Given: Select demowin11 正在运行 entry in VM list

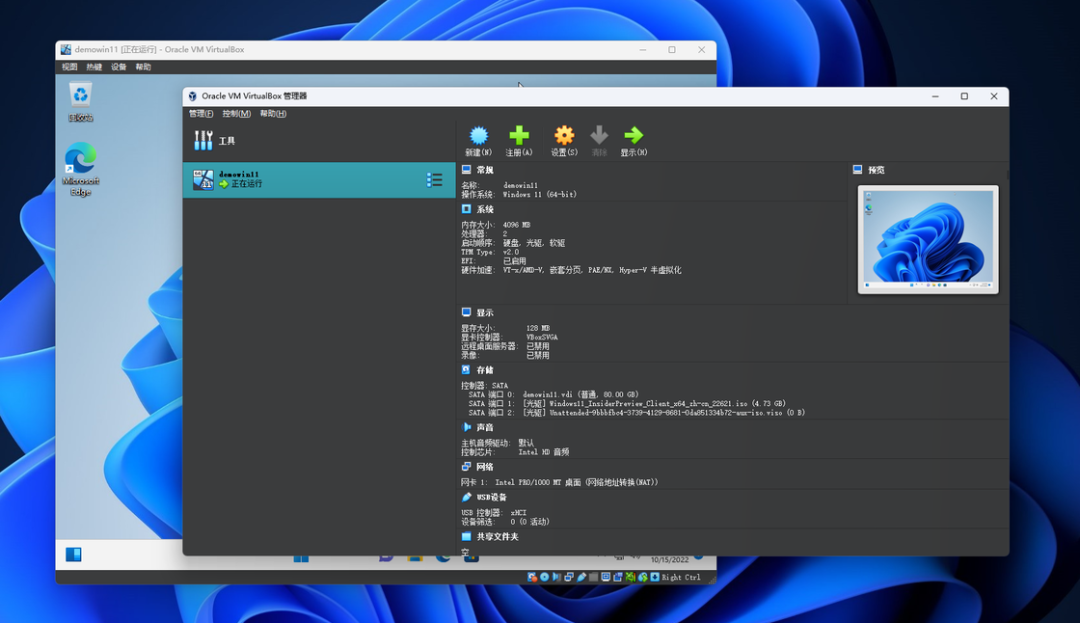Looking at the screenshot, I should tap(319, 180).
